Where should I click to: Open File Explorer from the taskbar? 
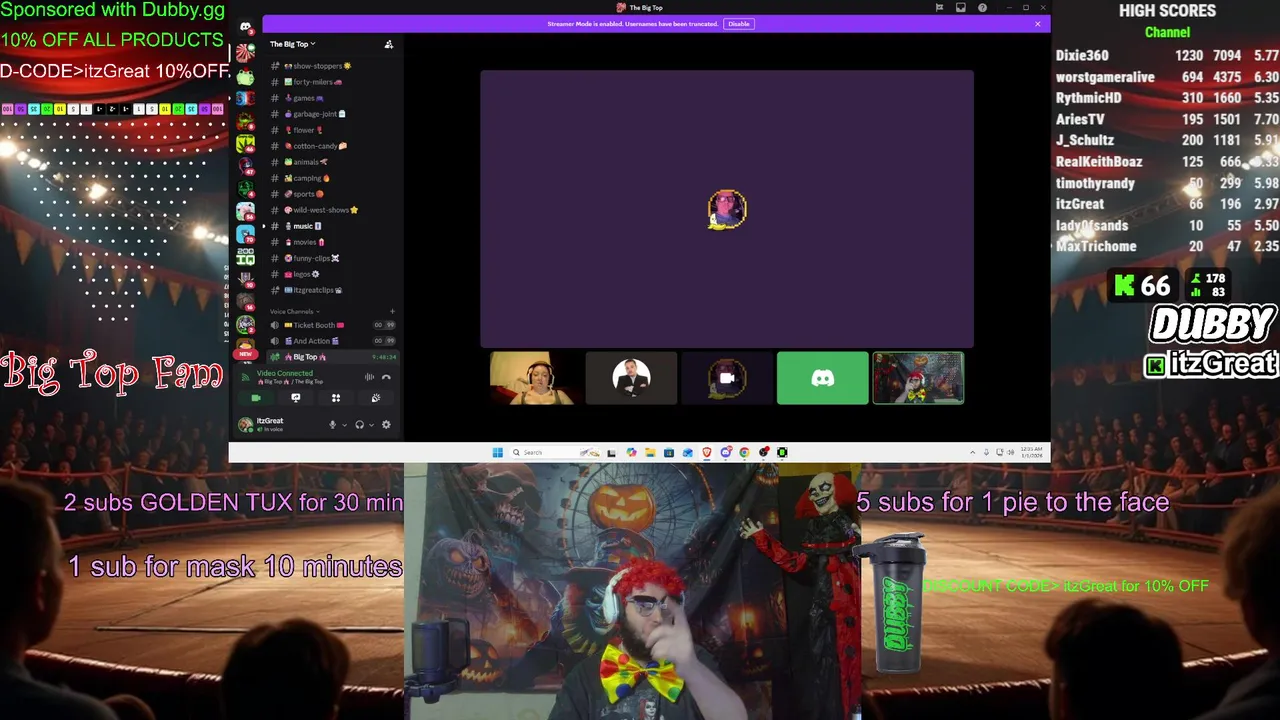tap(650, 452)
